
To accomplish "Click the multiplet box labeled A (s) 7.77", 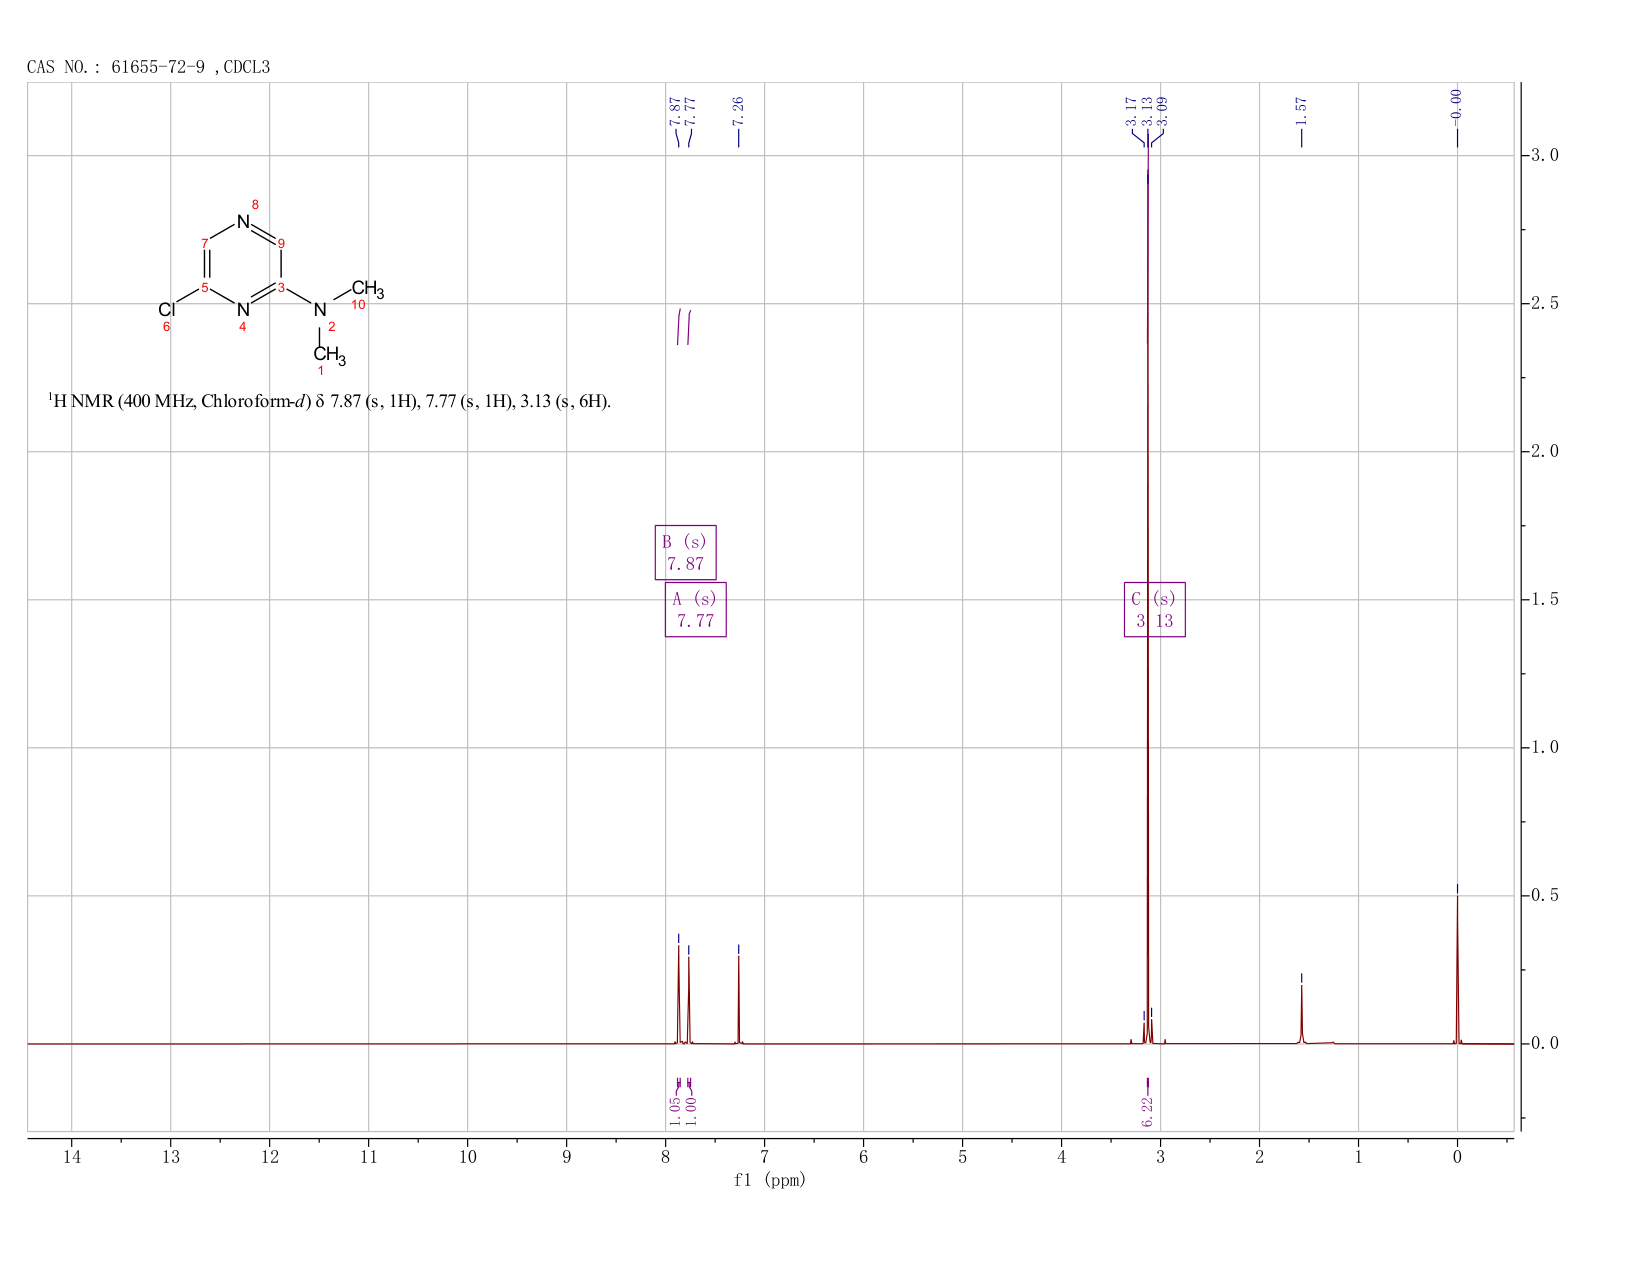I will (695, 609).
